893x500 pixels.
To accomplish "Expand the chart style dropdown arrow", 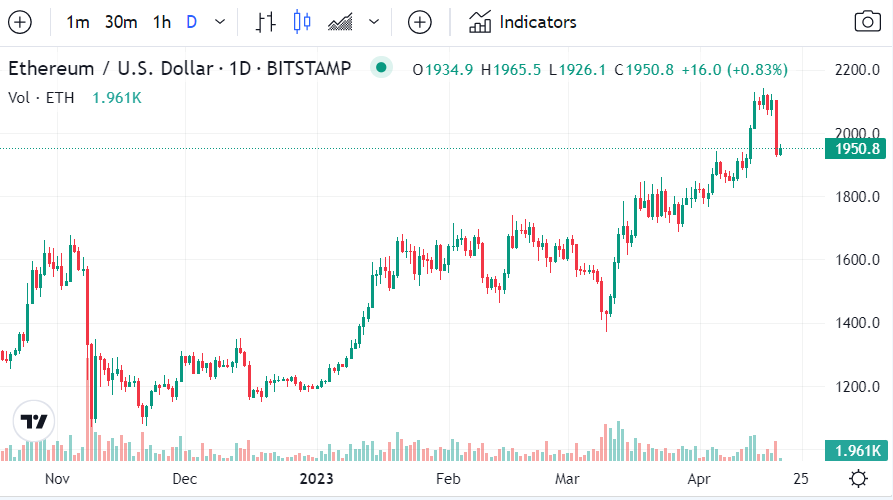I will pyautogui.click(x=374, y=22).
